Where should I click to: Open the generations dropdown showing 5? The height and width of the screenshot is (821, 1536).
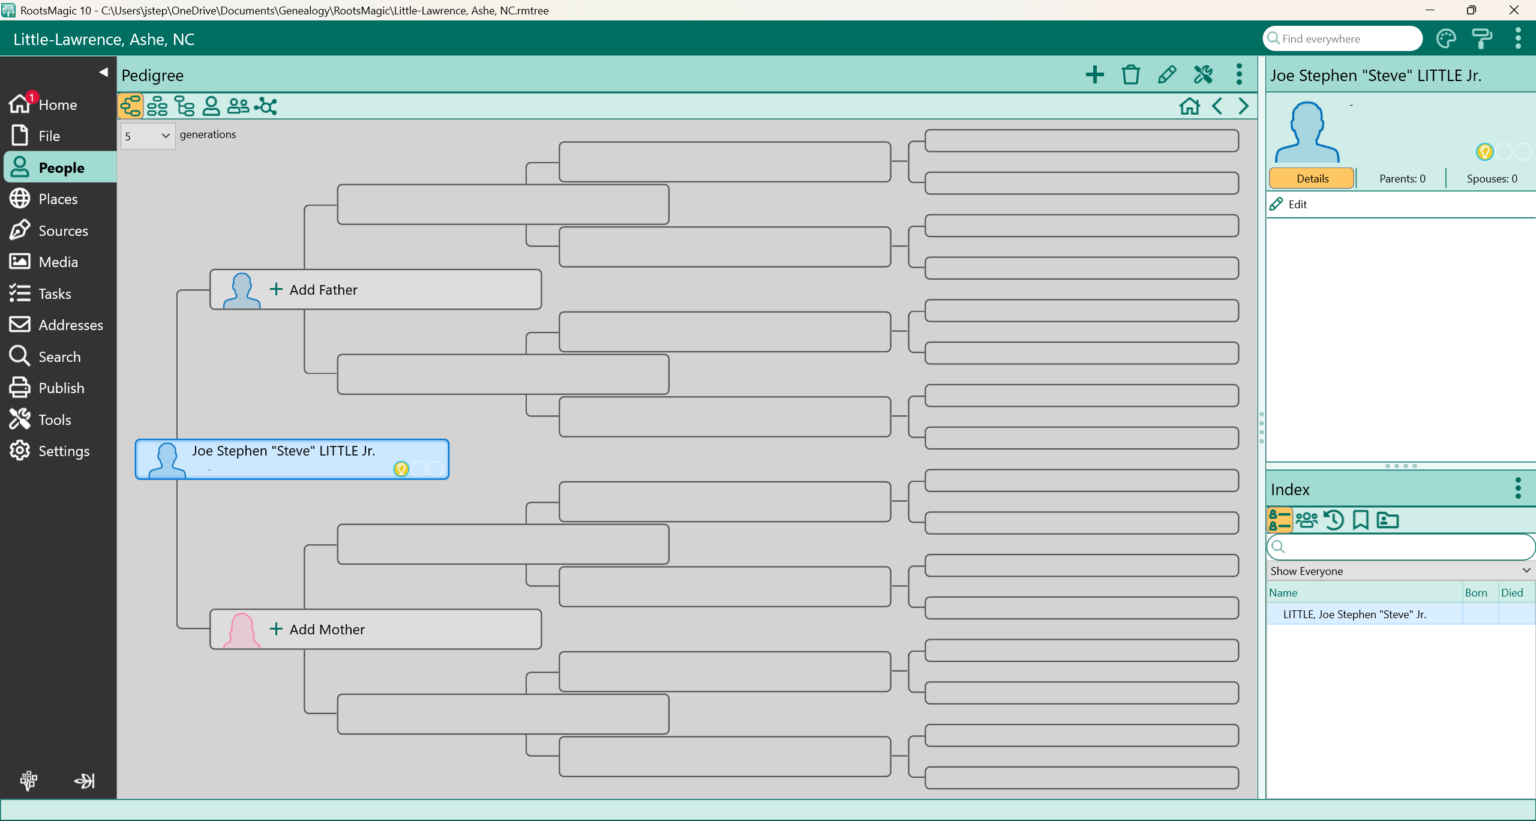(147, 135)
